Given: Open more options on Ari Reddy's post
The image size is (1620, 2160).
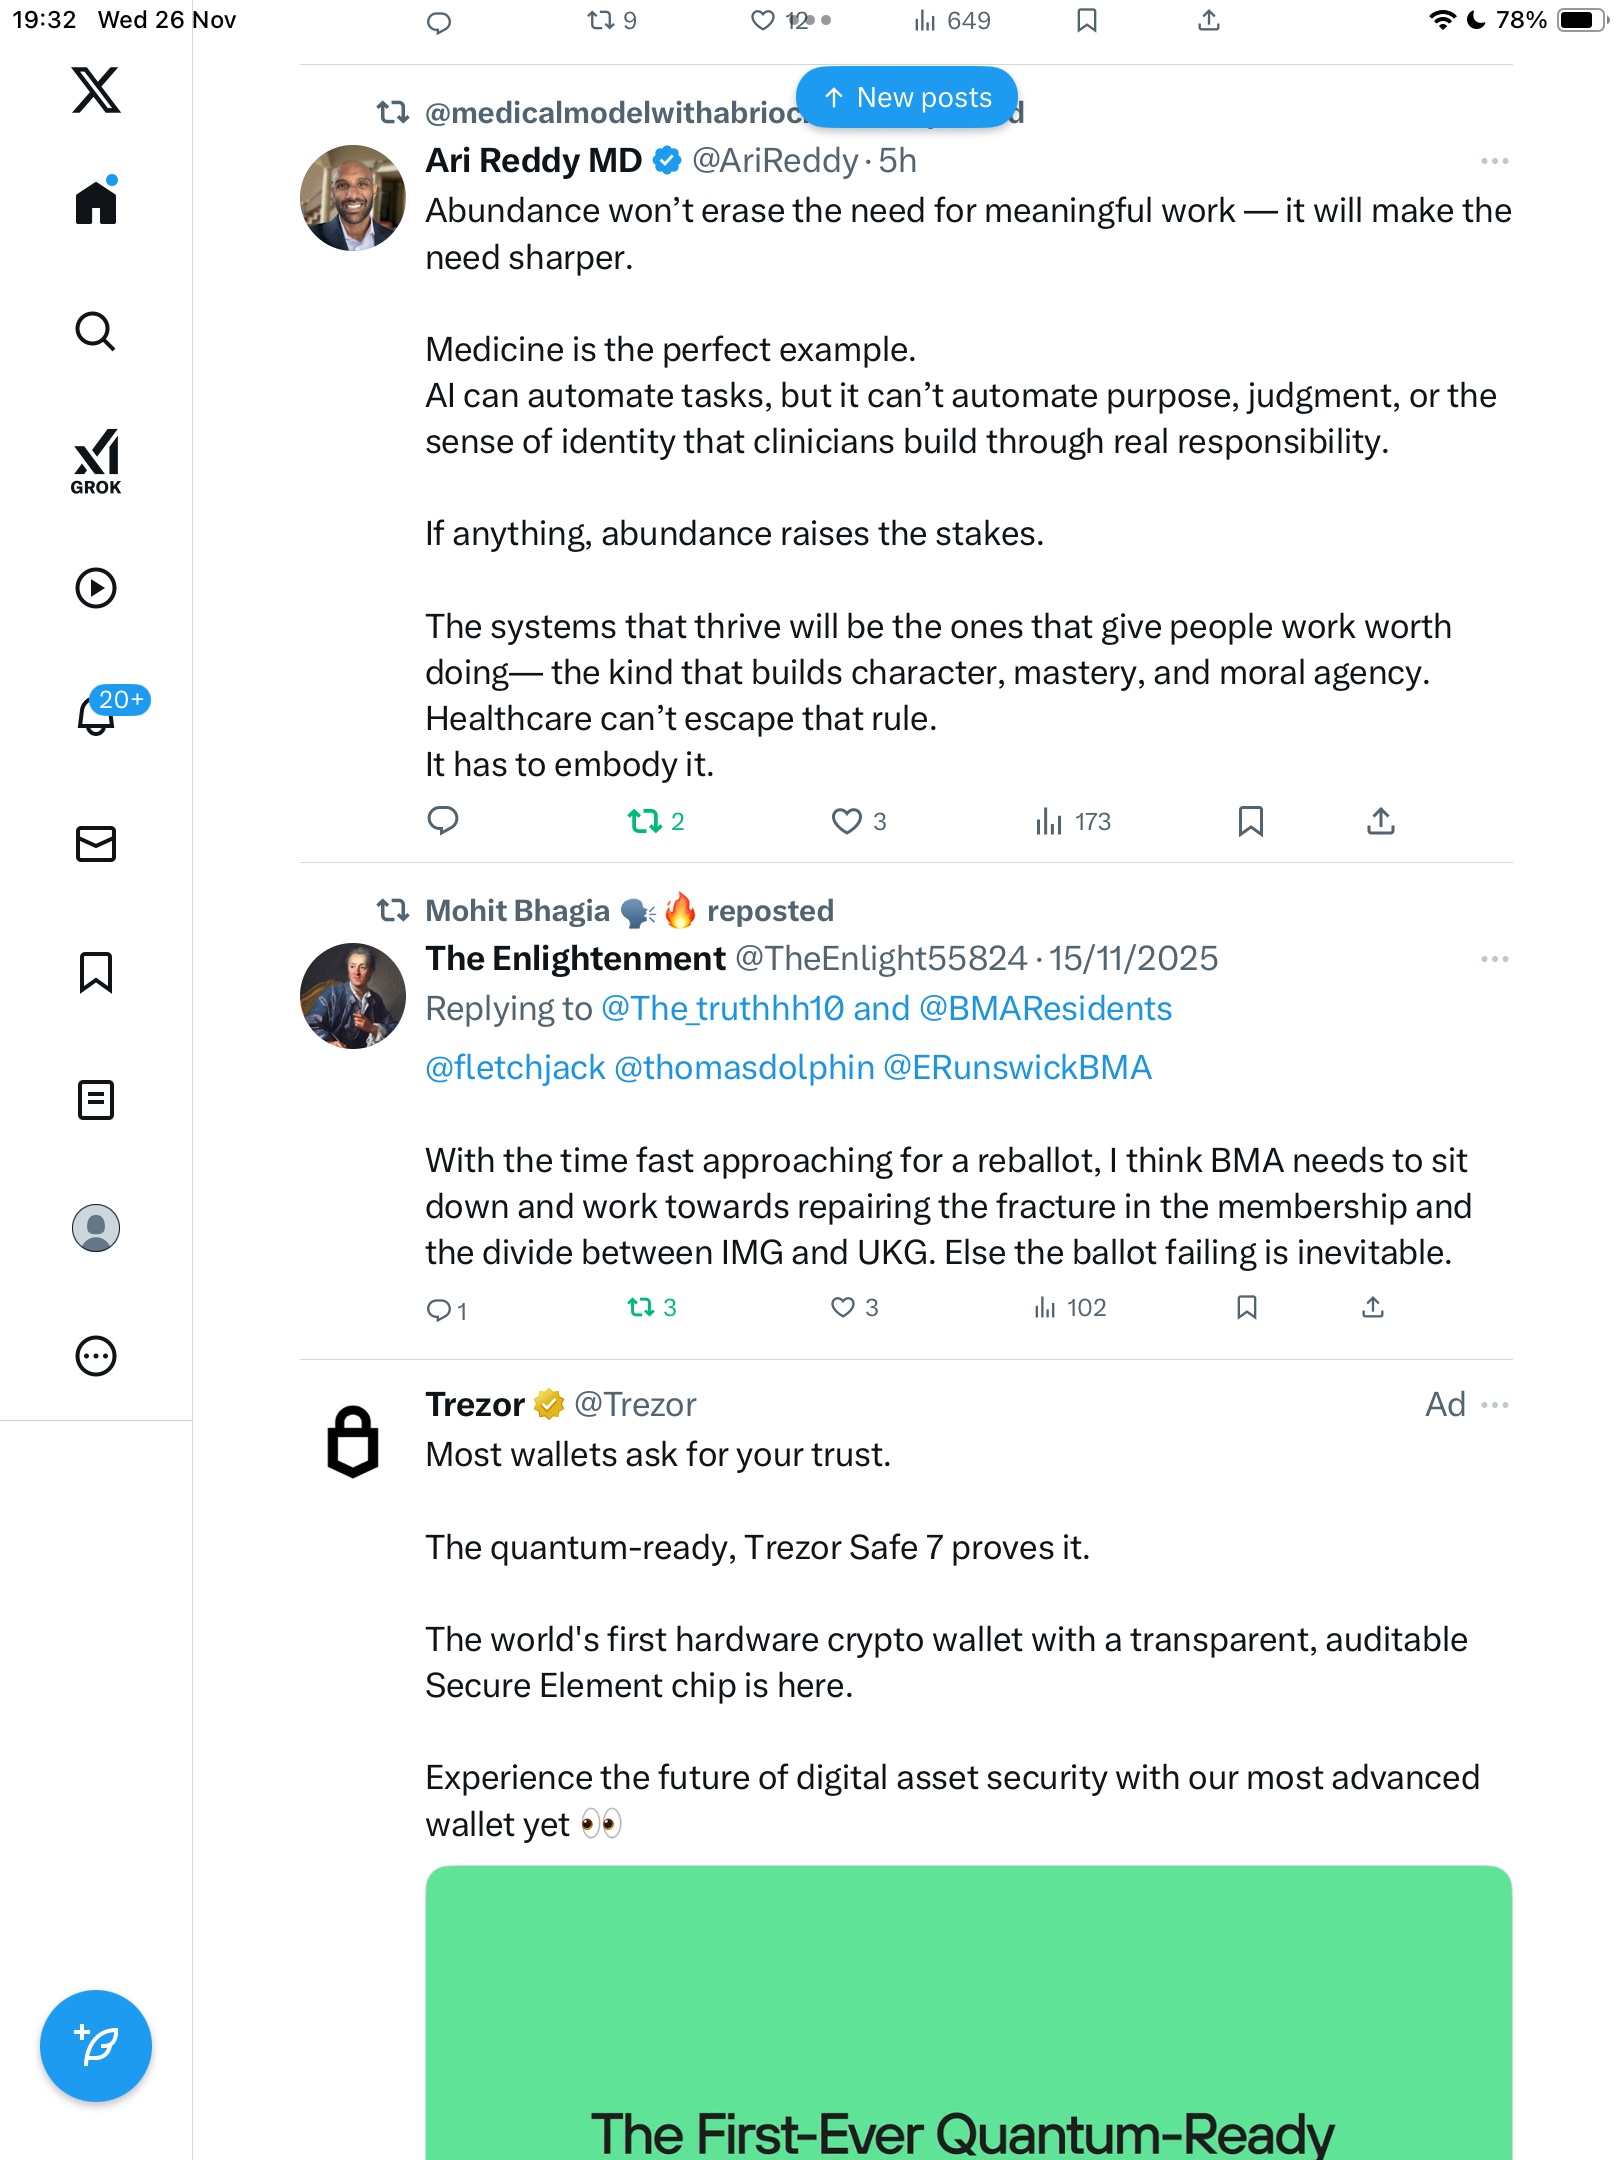Looking at the screenshot, I should (1494, 161).
